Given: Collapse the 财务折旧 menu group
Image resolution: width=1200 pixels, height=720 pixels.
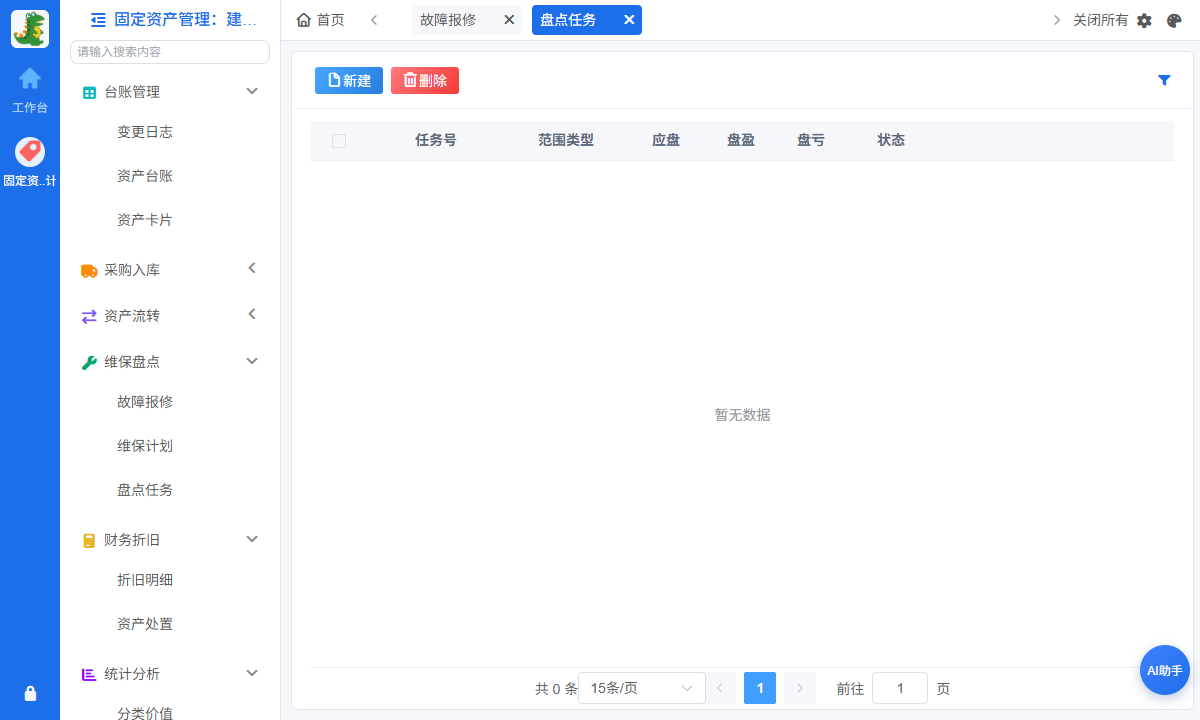Looking at the screenshot, I should 252,539.
